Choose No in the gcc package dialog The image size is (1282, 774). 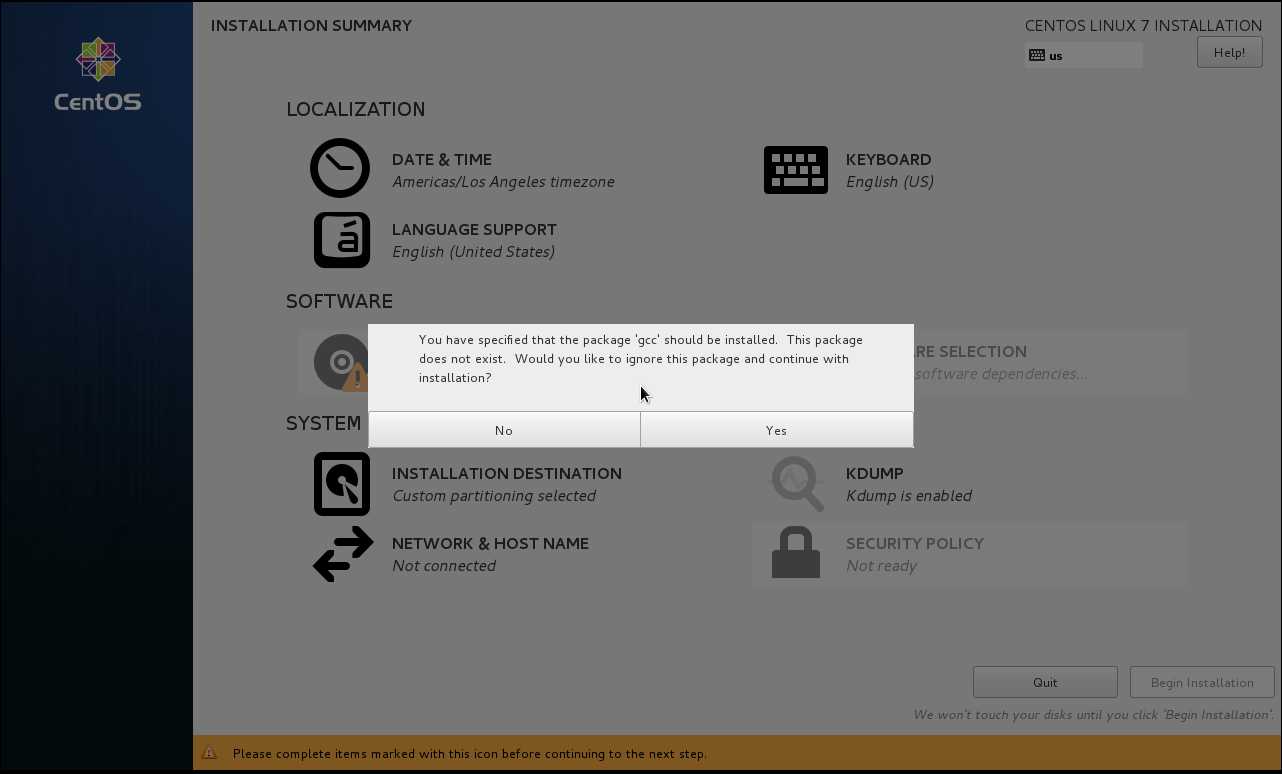[x=504, y=430]
